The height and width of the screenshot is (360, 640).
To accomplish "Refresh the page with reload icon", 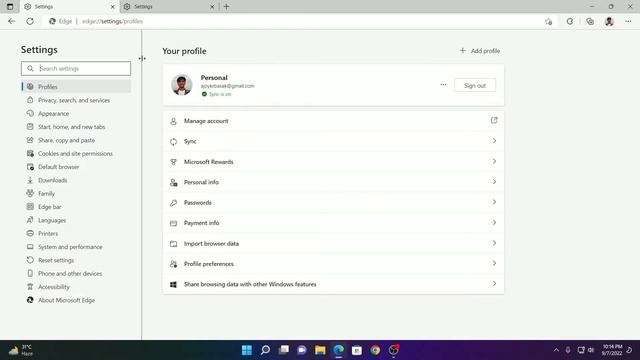I will click(30, 21).
